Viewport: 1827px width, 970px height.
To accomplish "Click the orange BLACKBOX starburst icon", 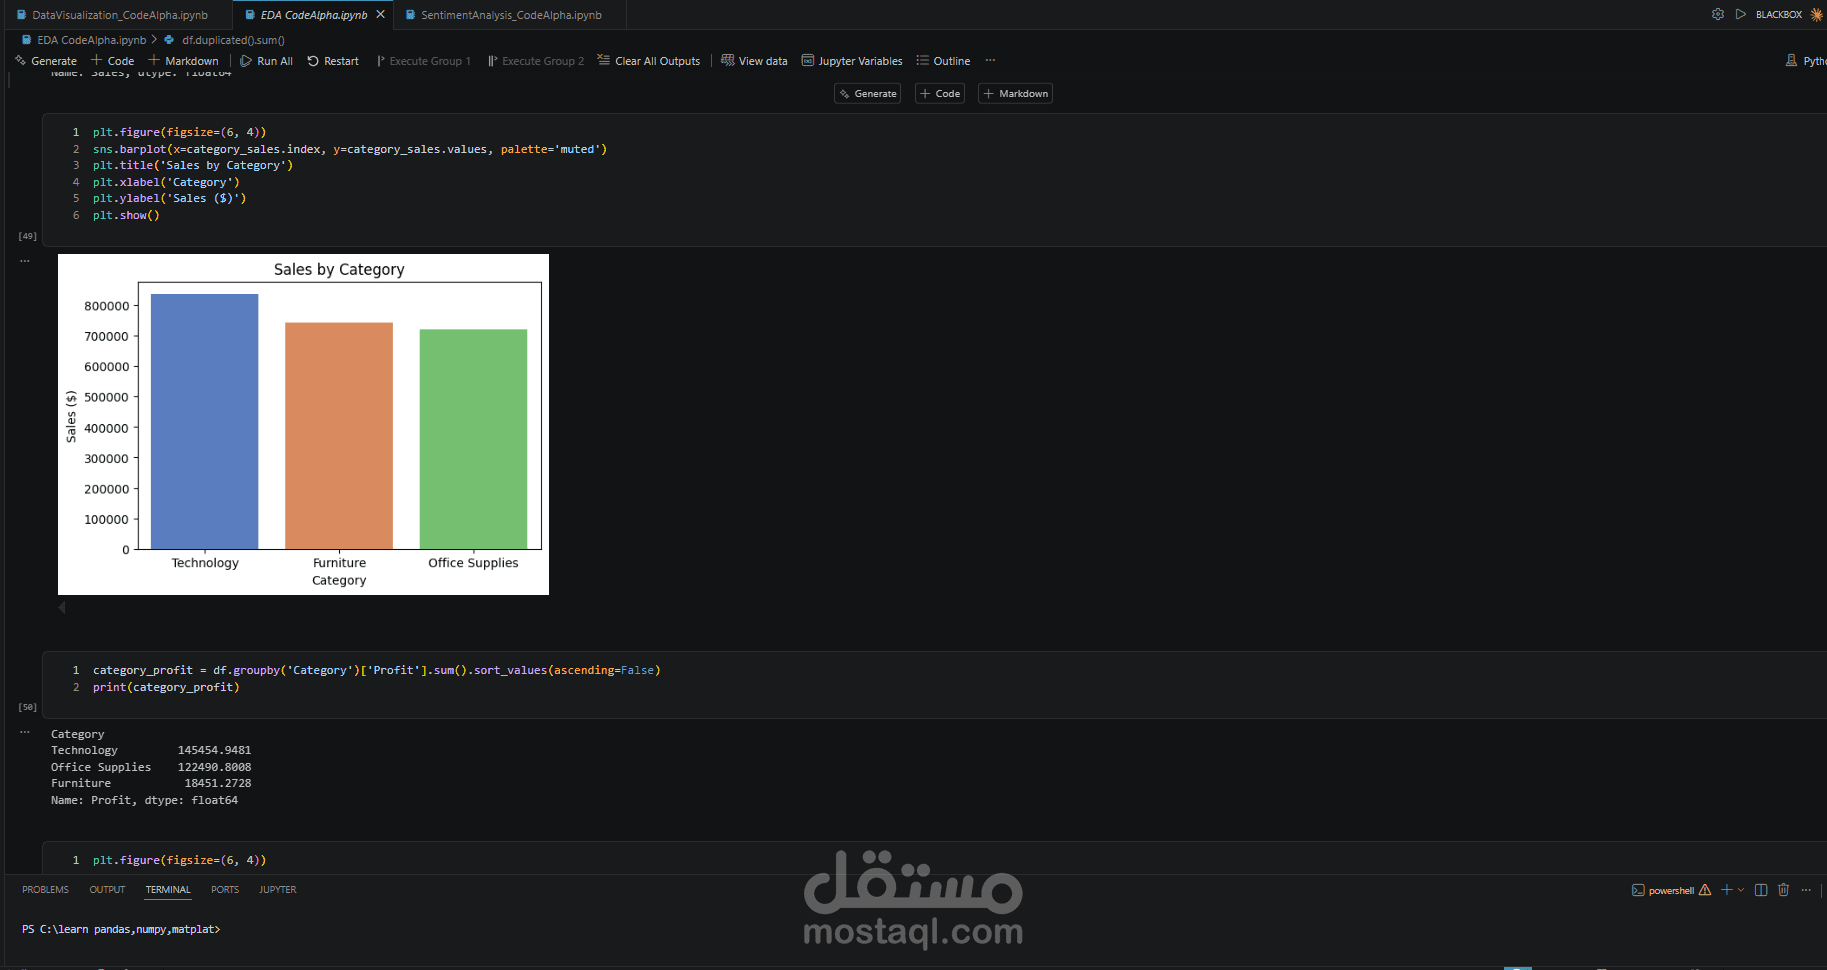I will tap(1817, 14).
